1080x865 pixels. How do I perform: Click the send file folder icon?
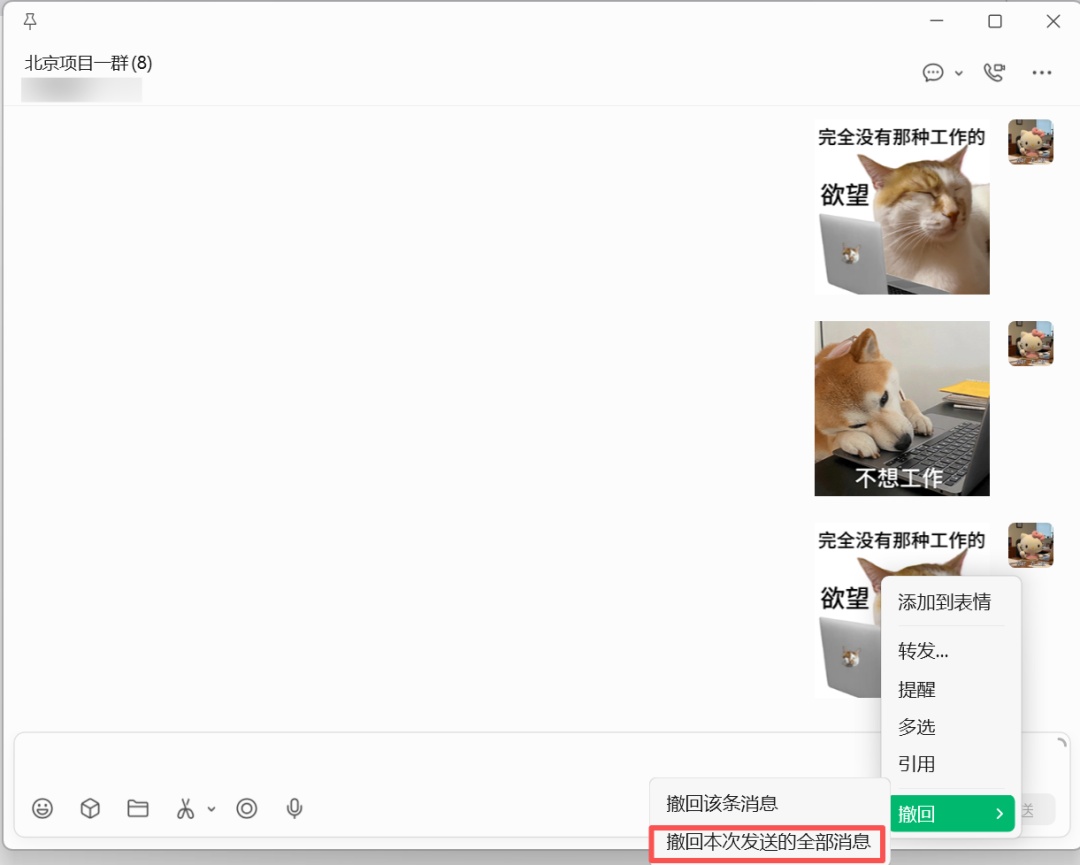(138, 809)
